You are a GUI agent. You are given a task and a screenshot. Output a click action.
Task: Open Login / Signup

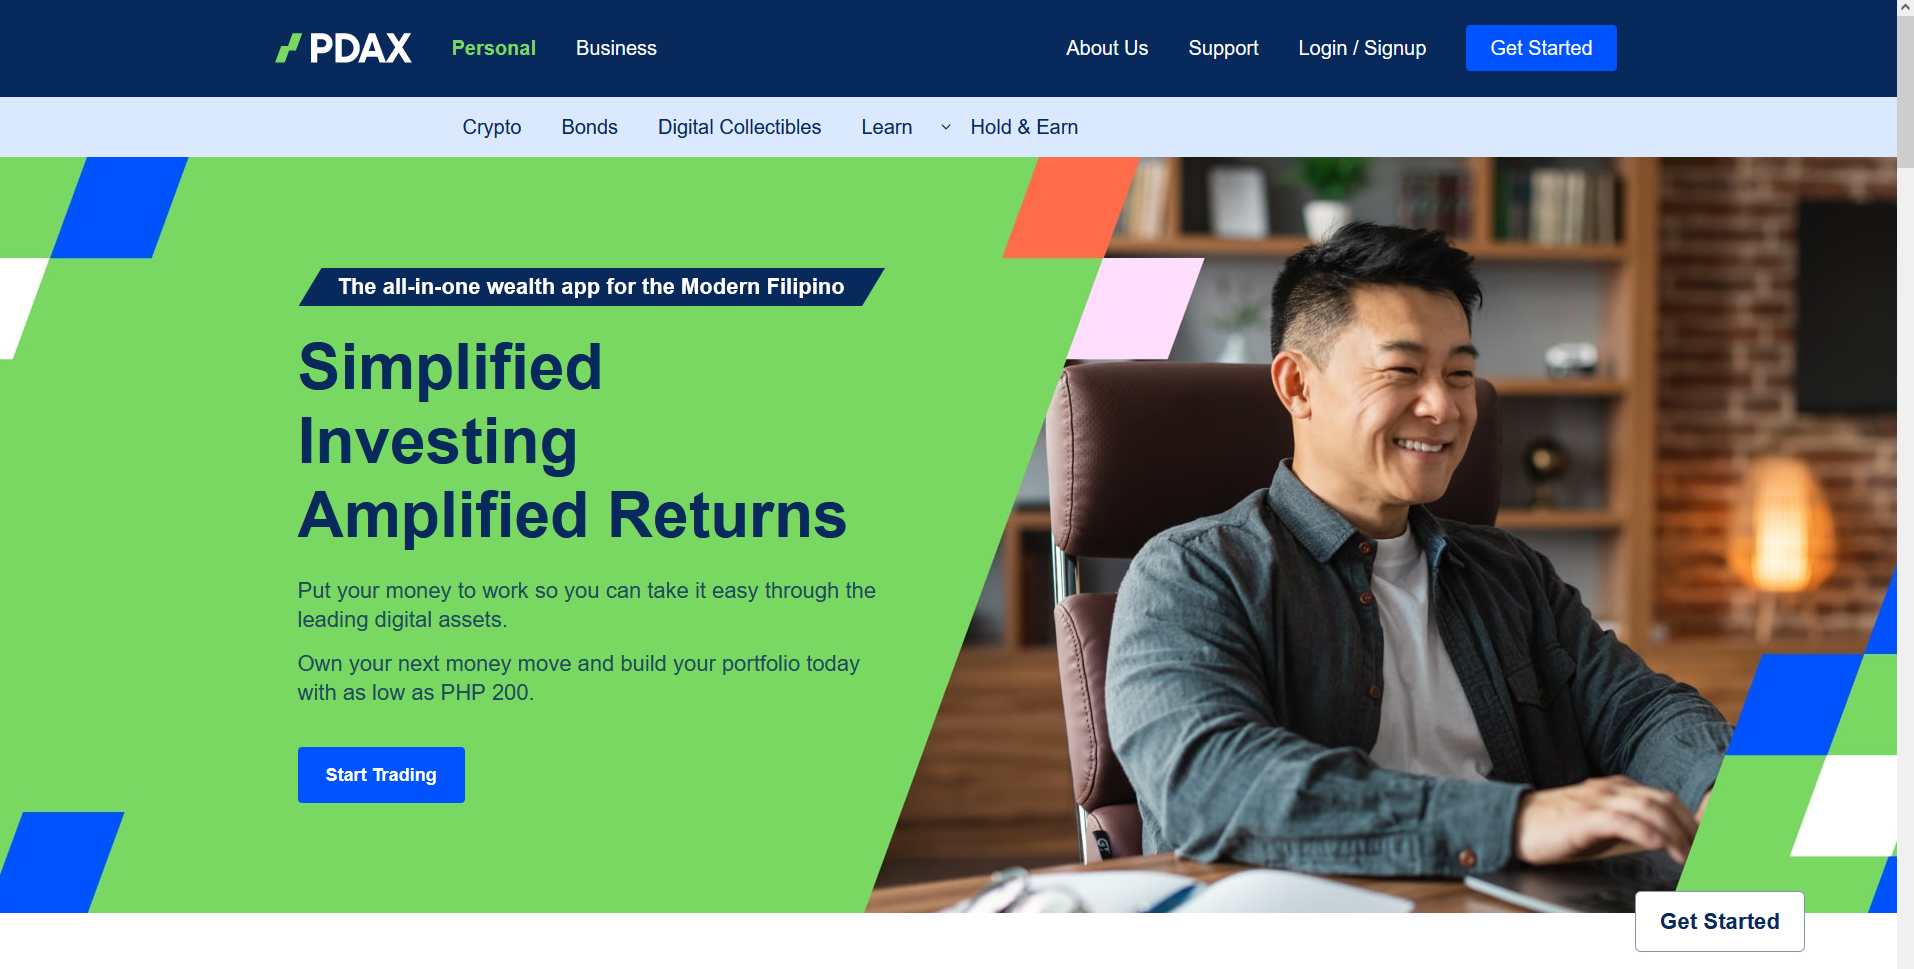tap(1362, 48)
